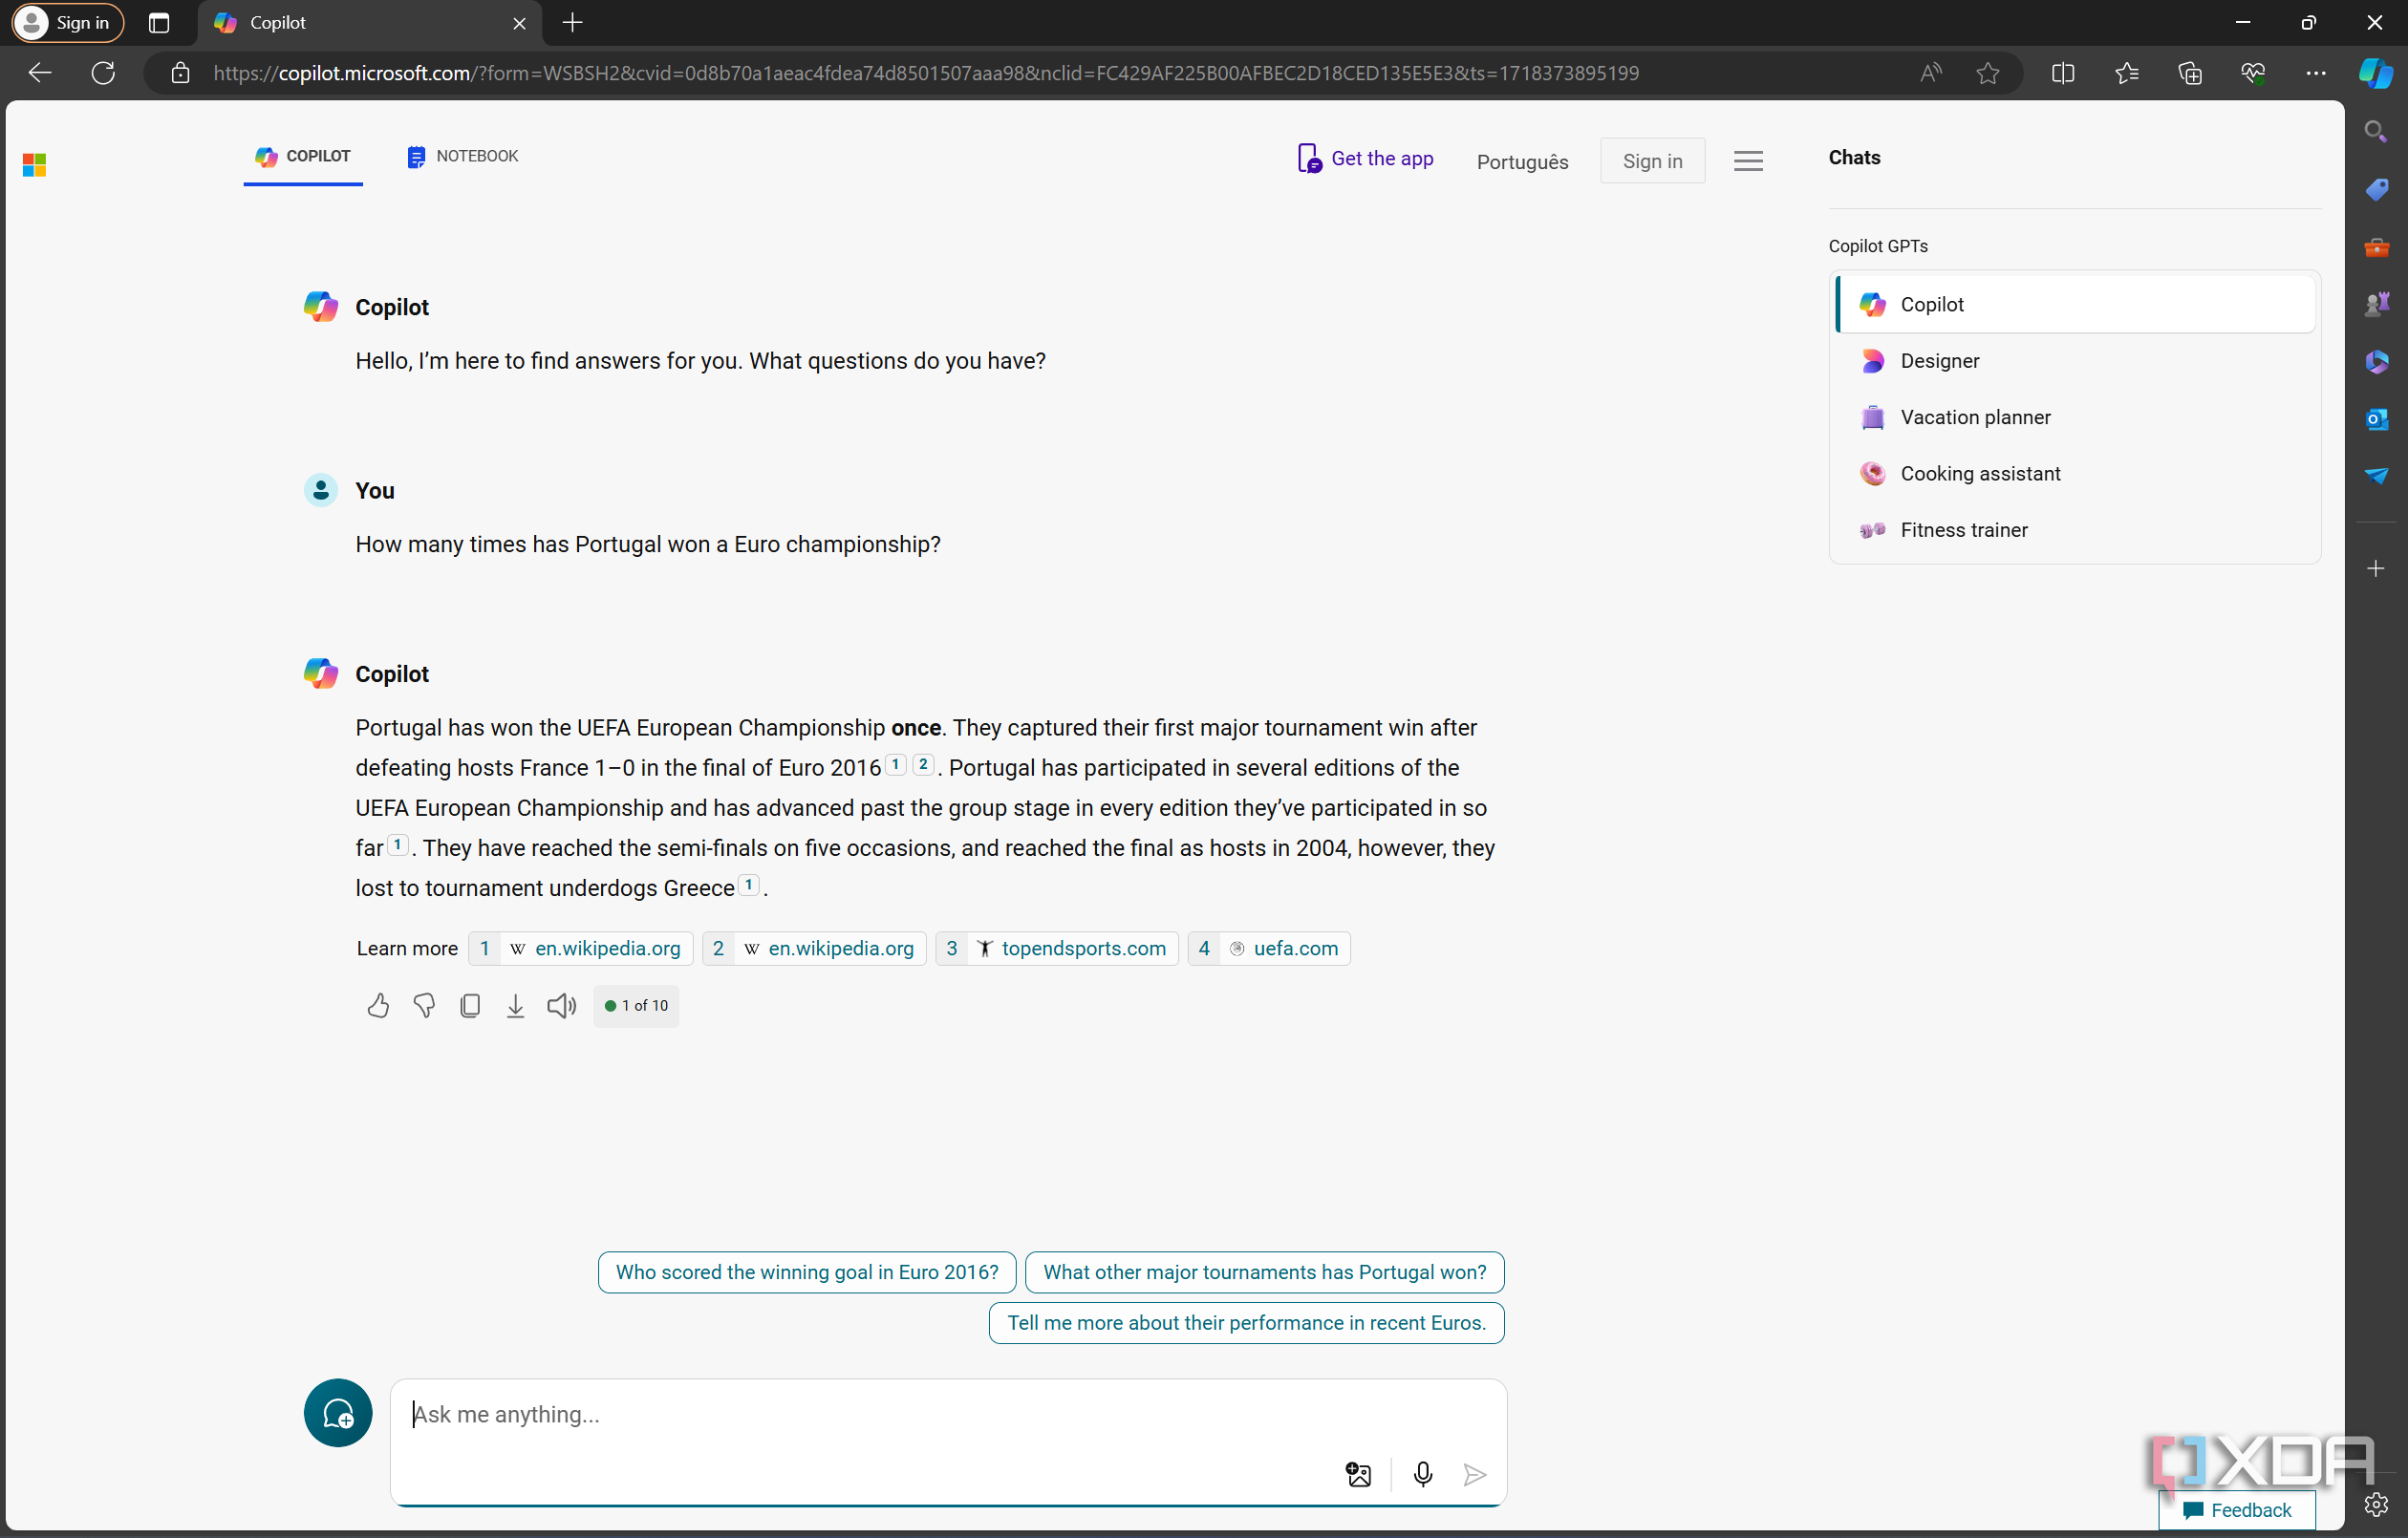Copy Copilot's answer to clipboard
2408x1538 pixels.
(470, 1005)
